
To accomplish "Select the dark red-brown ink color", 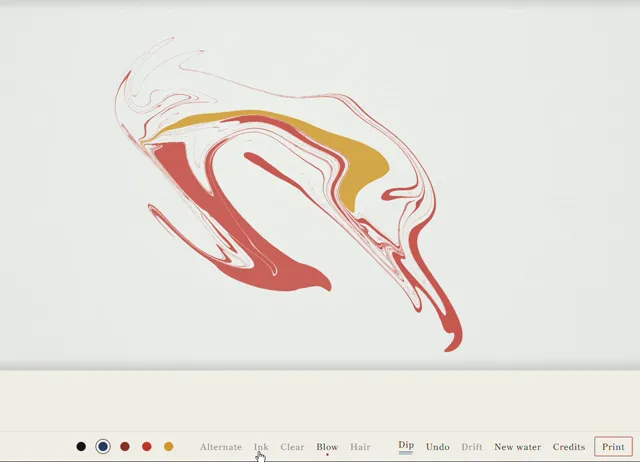I will (x=125, y=446).
